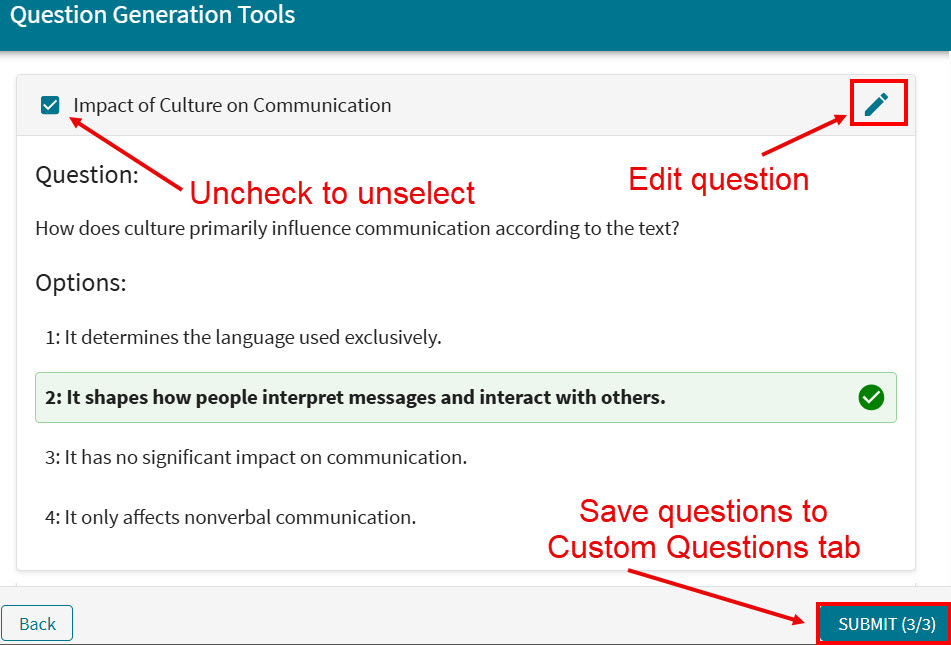Click the 'Question Generation Tools' header title

click(153, 15)
